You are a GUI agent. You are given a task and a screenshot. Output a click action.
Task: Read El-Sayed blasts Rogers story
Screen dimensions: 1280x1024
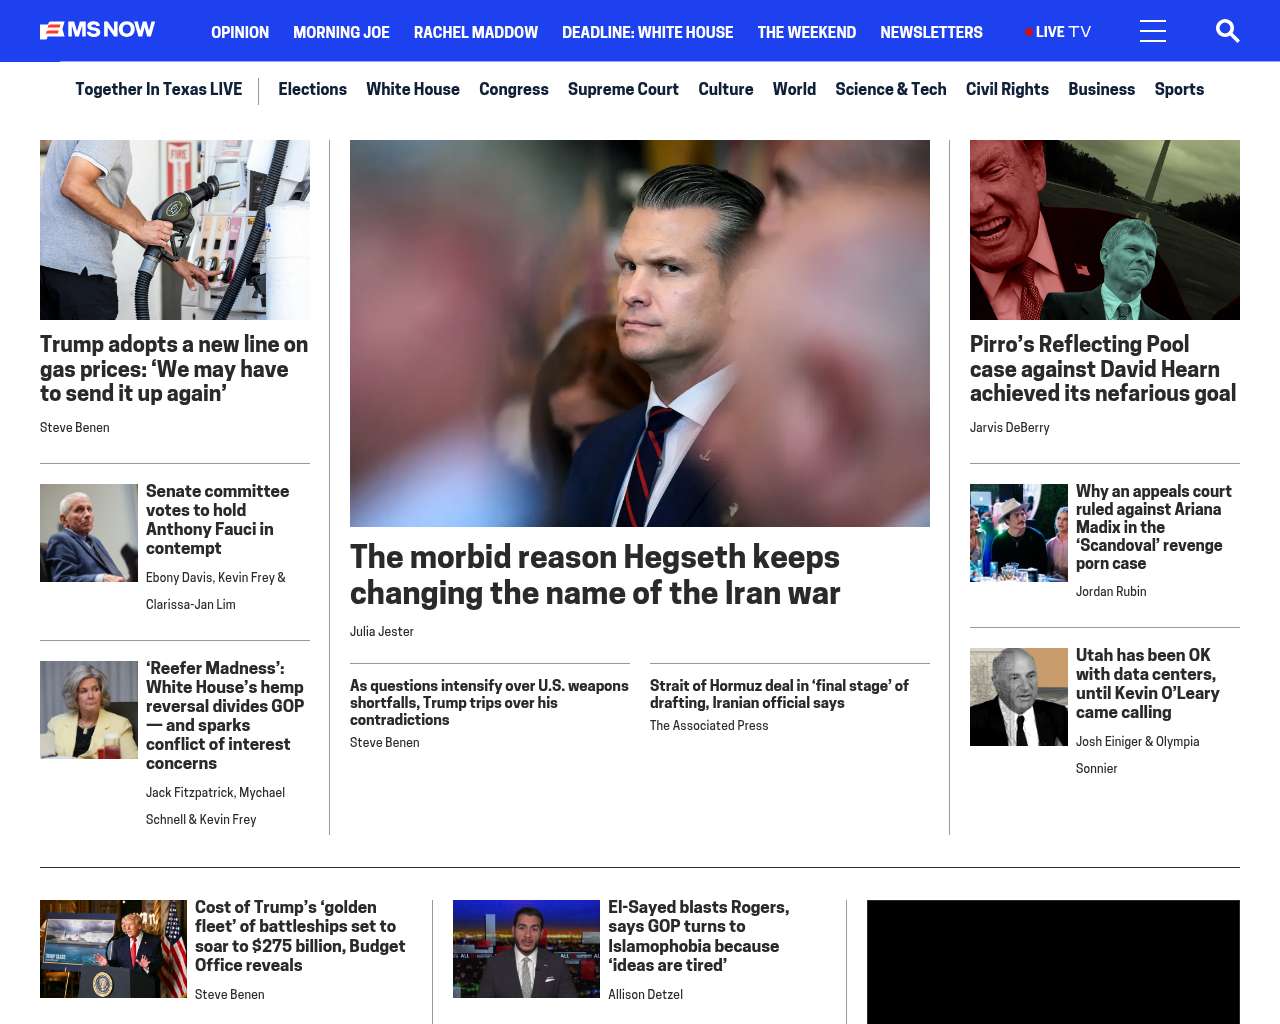[x=699, y=936]
